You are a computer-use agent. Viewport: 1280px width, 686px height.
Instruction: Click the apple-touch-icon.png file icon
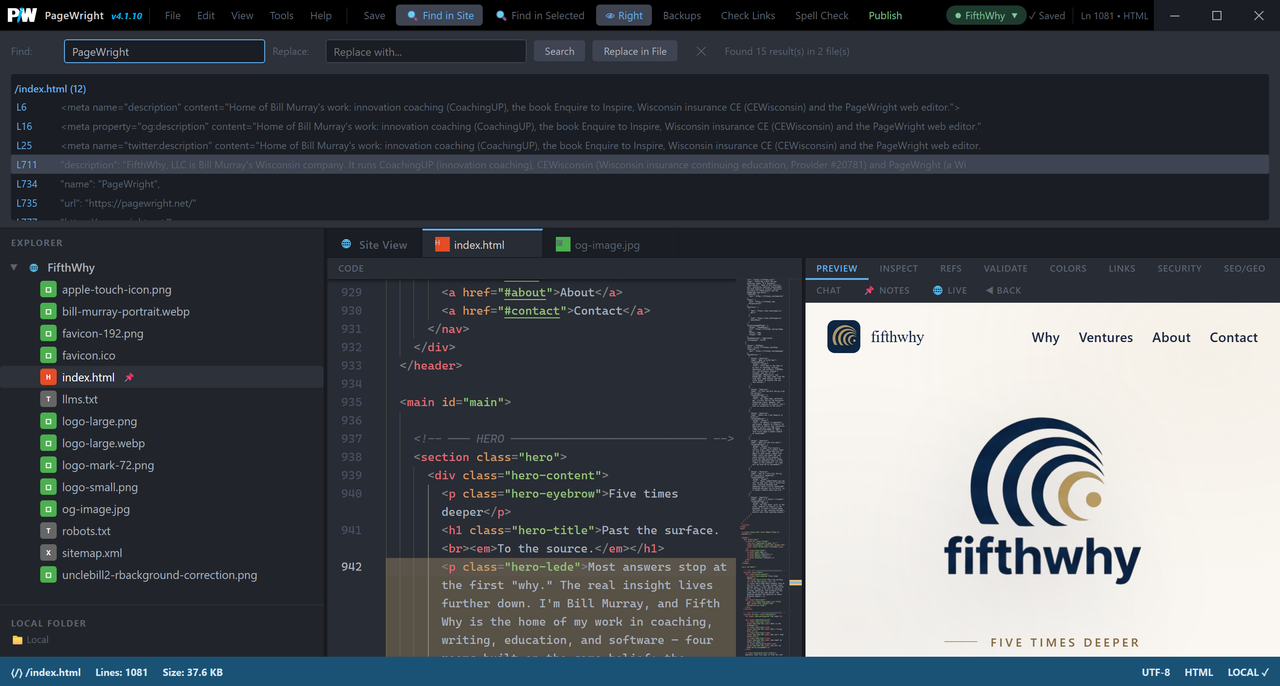48,289
